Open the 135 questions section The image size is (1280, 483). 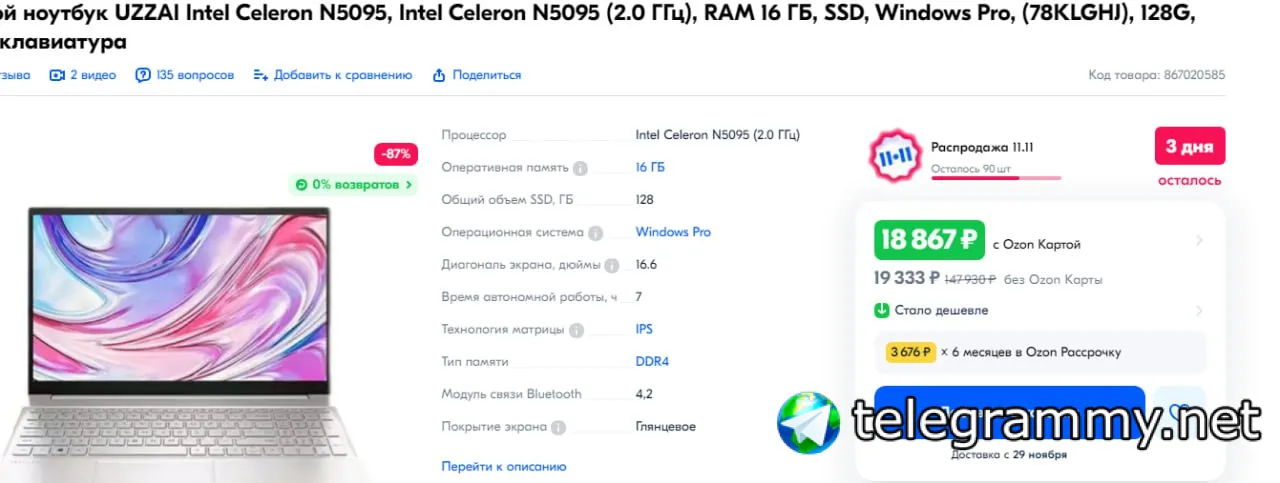click(185, 75)
